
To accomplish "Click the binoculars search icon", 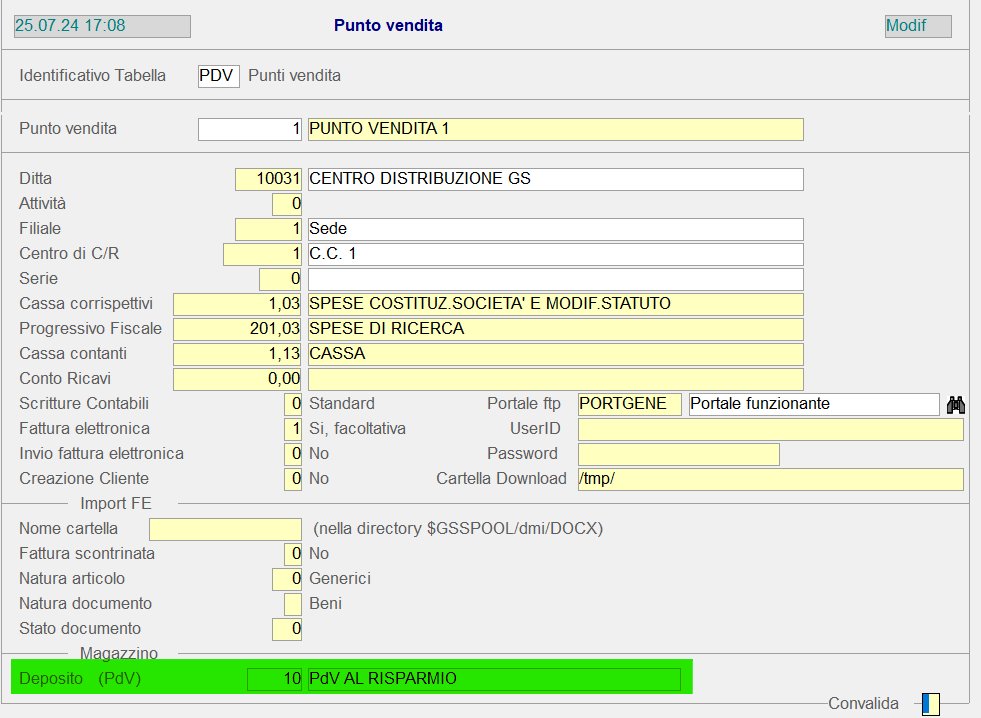I will pyautogui.click(x=956, y=404).
